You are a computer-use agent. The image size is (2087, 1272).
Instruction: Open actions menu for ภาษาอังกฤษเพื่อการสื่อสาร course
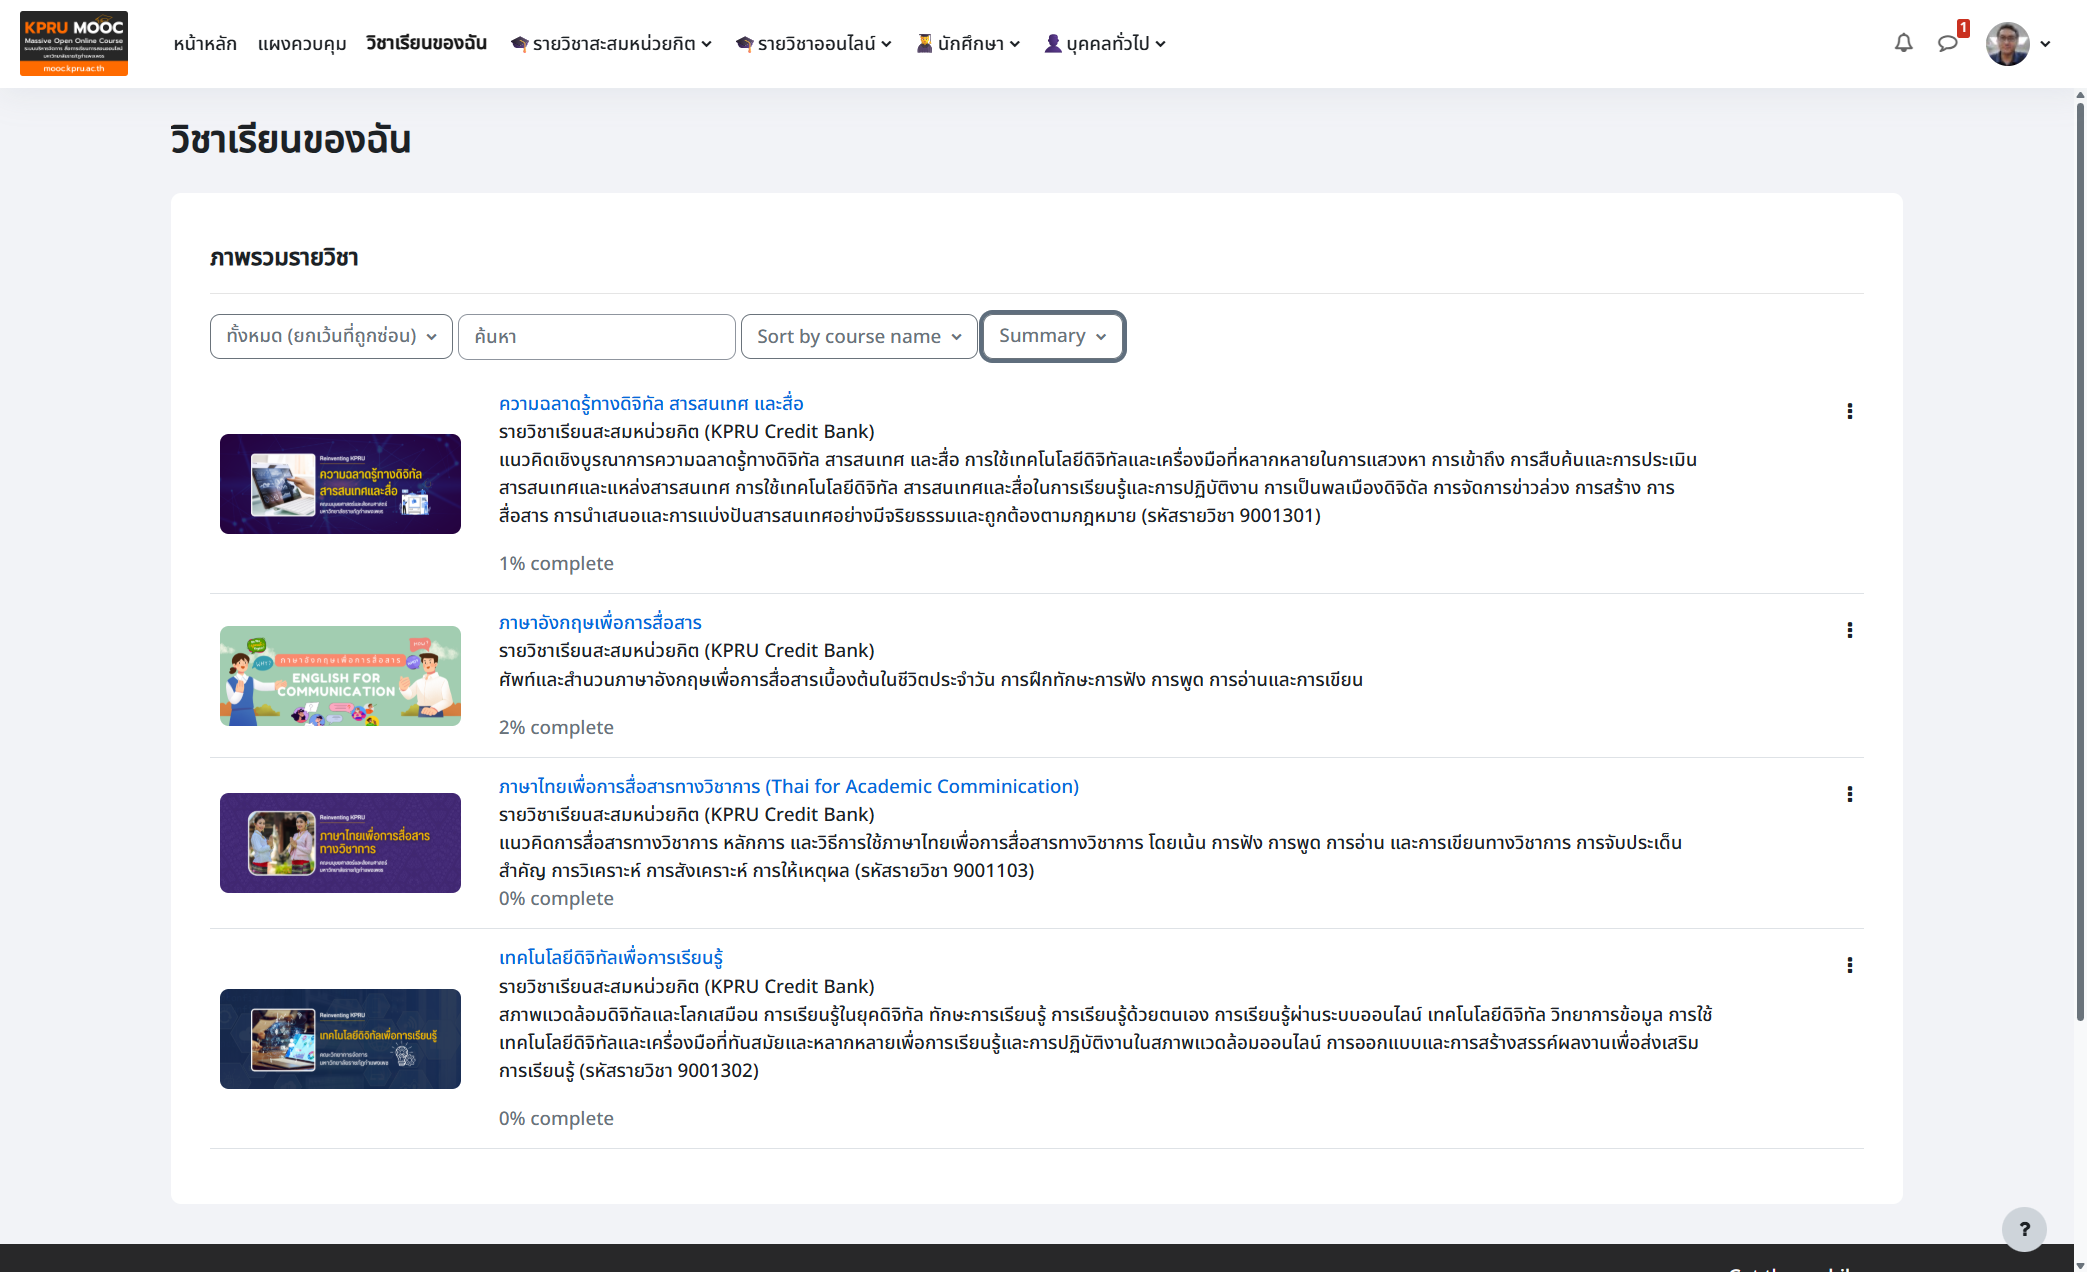[x=1849, y=630]
